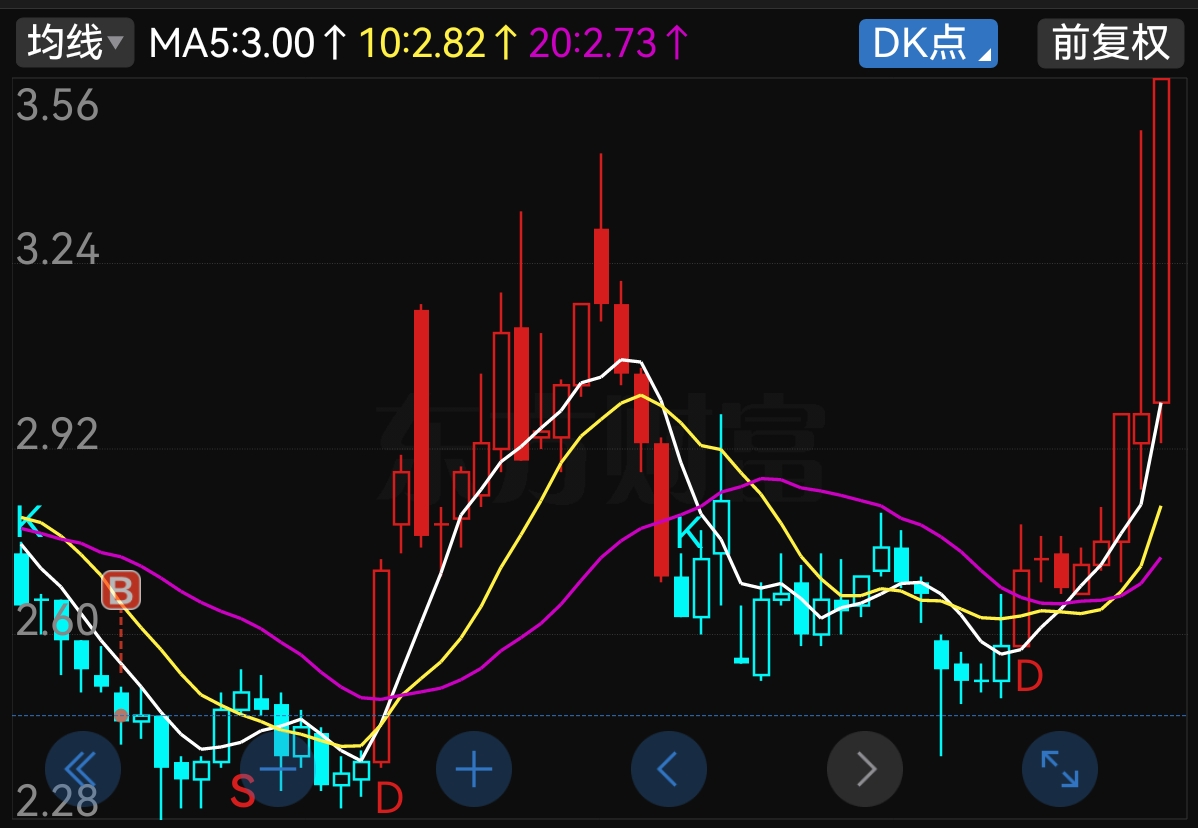Tap the left arrow to shift chart back
The image size is (1198, 828).
pos(669,768)
